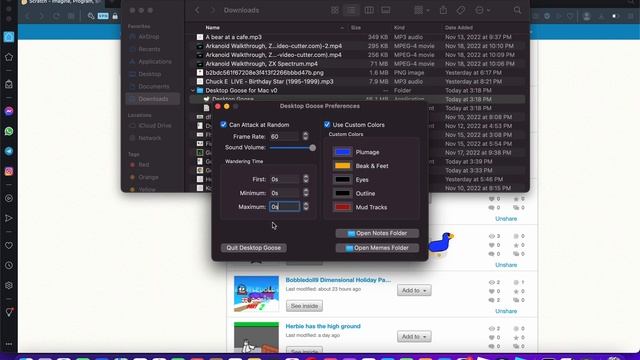The image size is (640, 360).
Task: Click Unshare link beside Bobbledolls project
Action: pos(506,311)
